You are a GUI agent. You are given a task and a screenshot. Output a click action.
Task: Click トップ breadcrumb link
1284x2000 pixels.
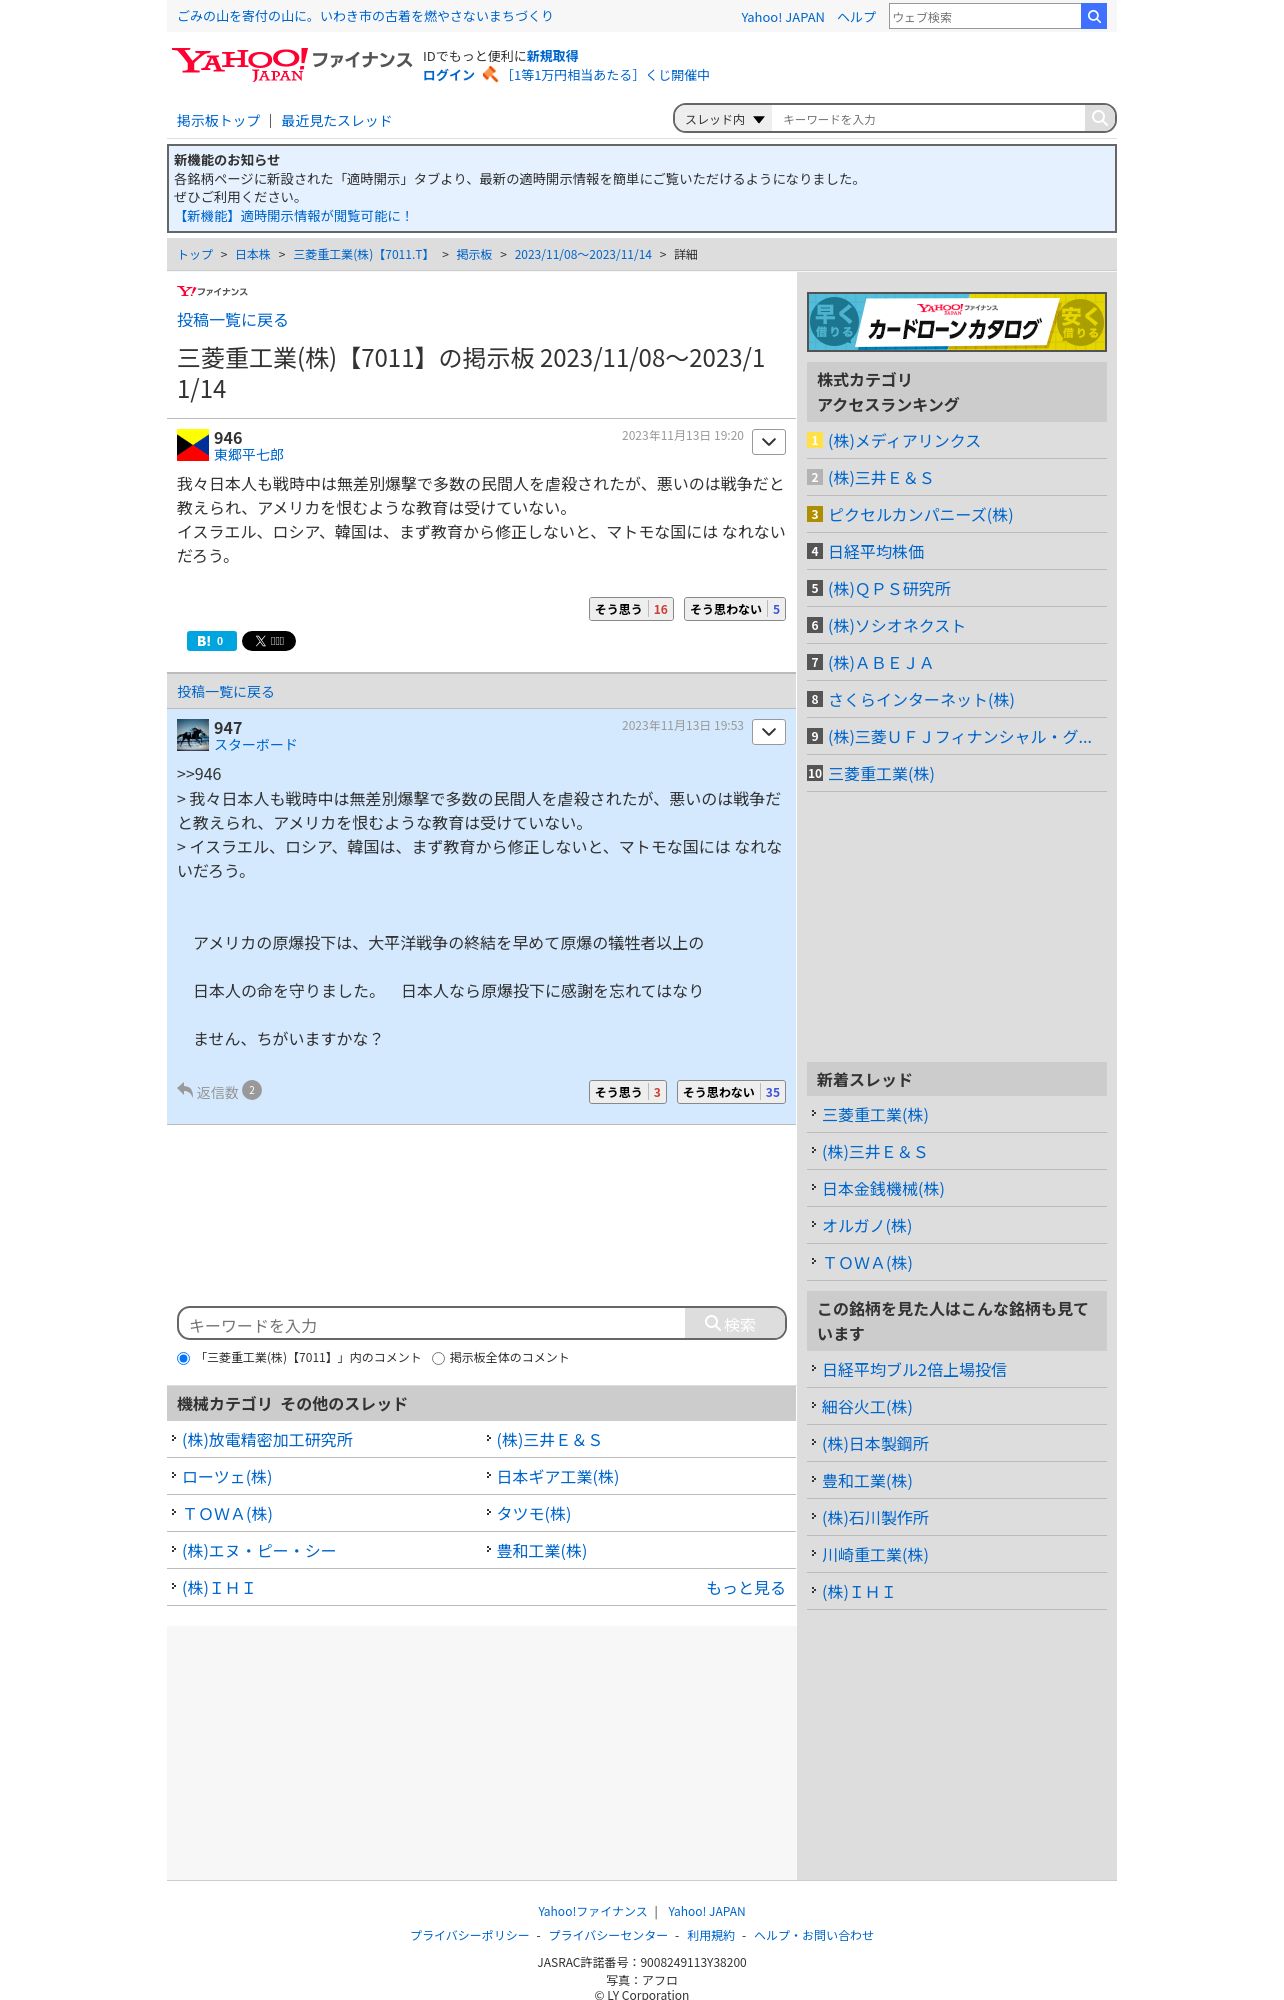coord(195,255)
